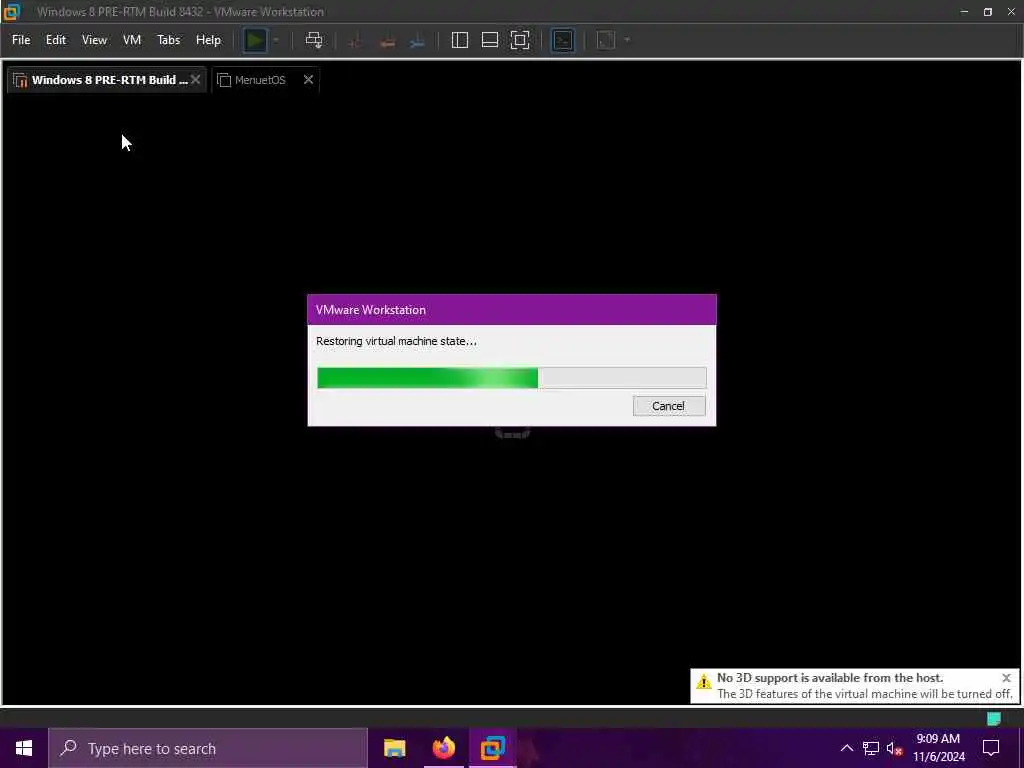Image resolution: width=1024 pixels, height=768 pixels.
Task: Open the stretch display dropdown arrow
Action: click(x=627, y=40)
